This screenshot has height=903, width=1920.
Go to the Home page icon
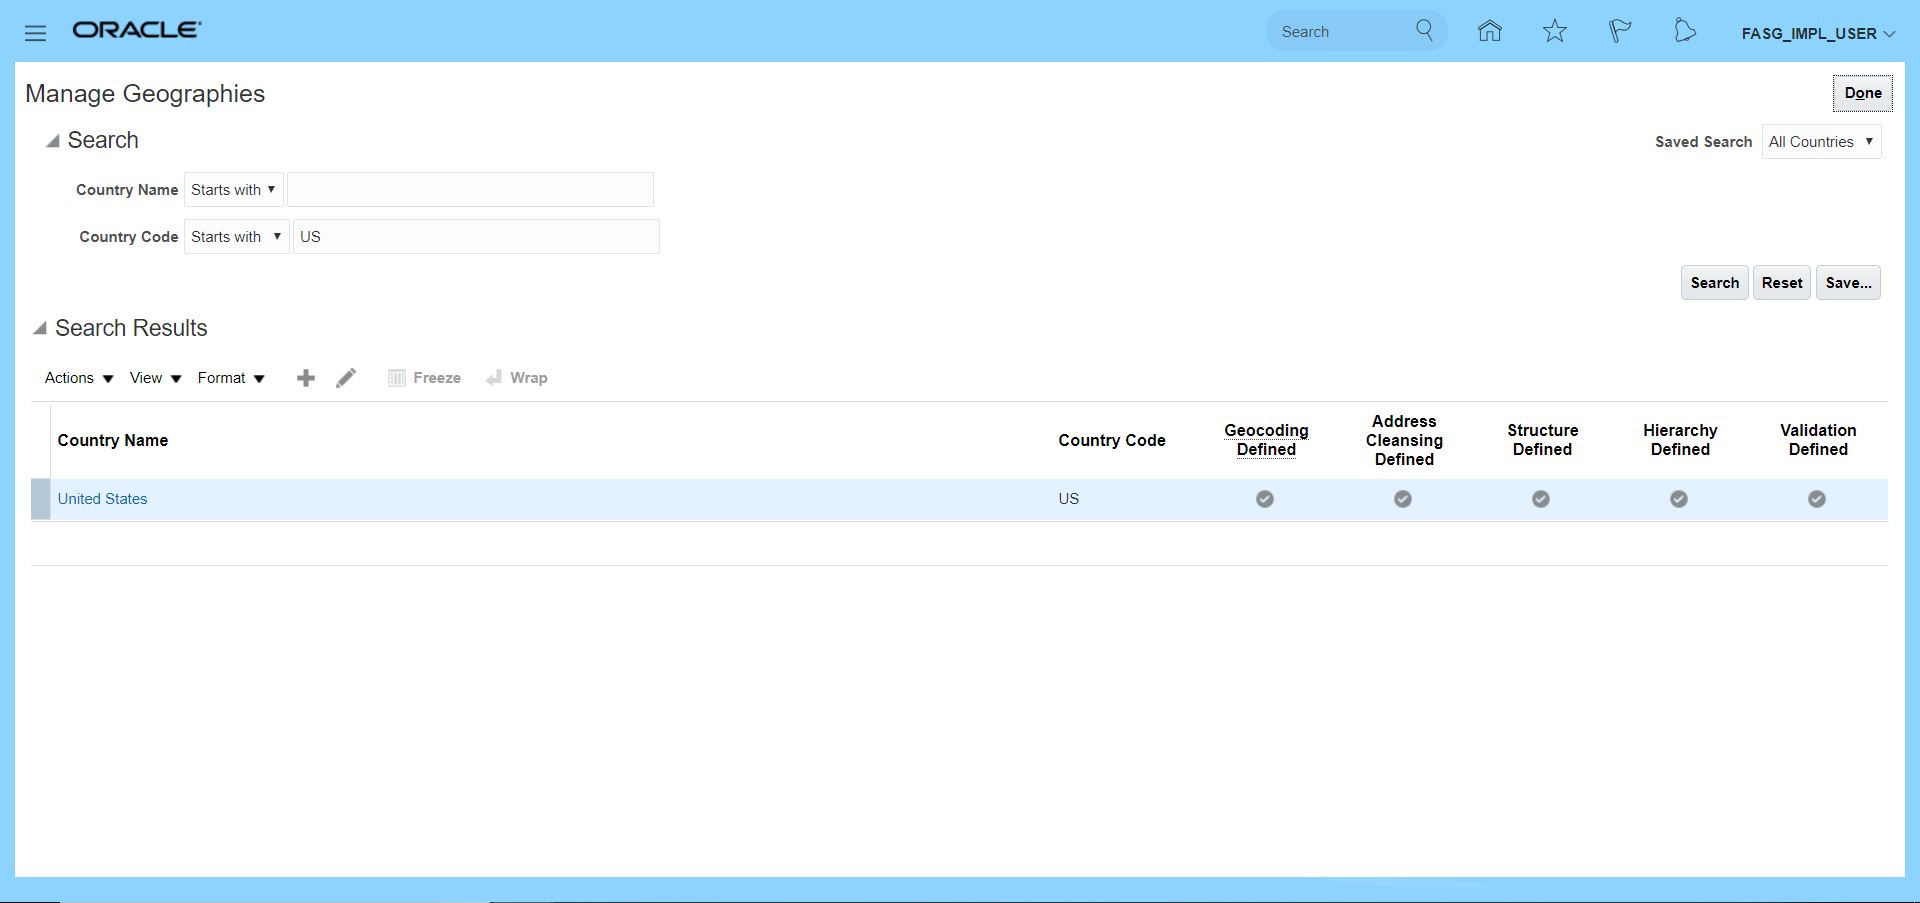[x=1489, y=32]
